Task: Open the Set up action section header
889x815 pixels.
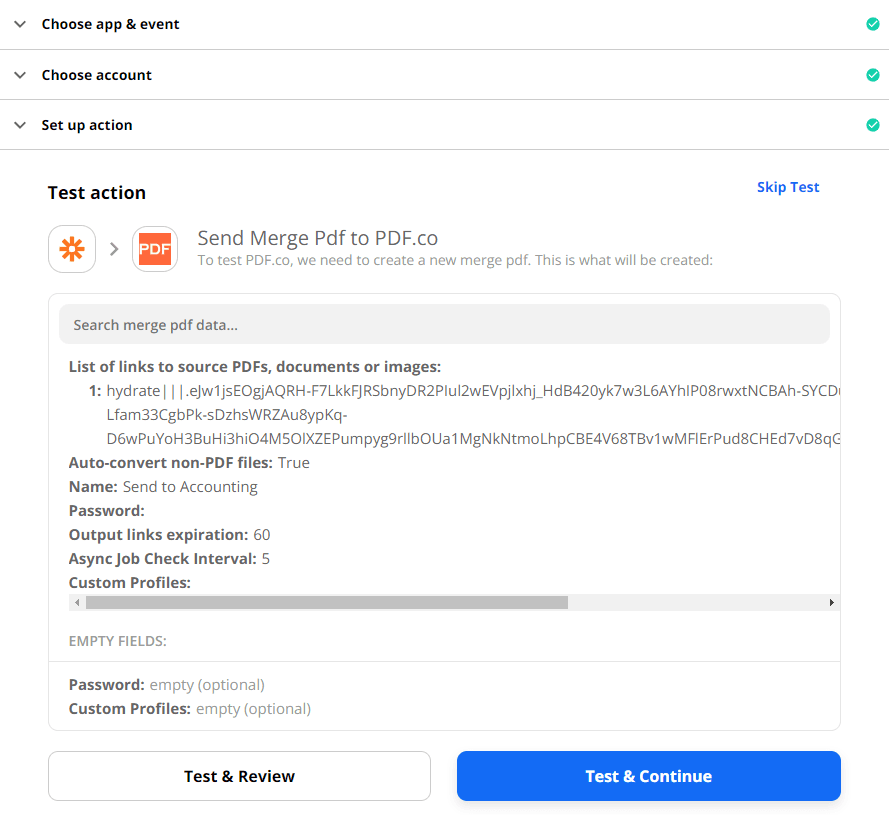Action: pos(87,125)
